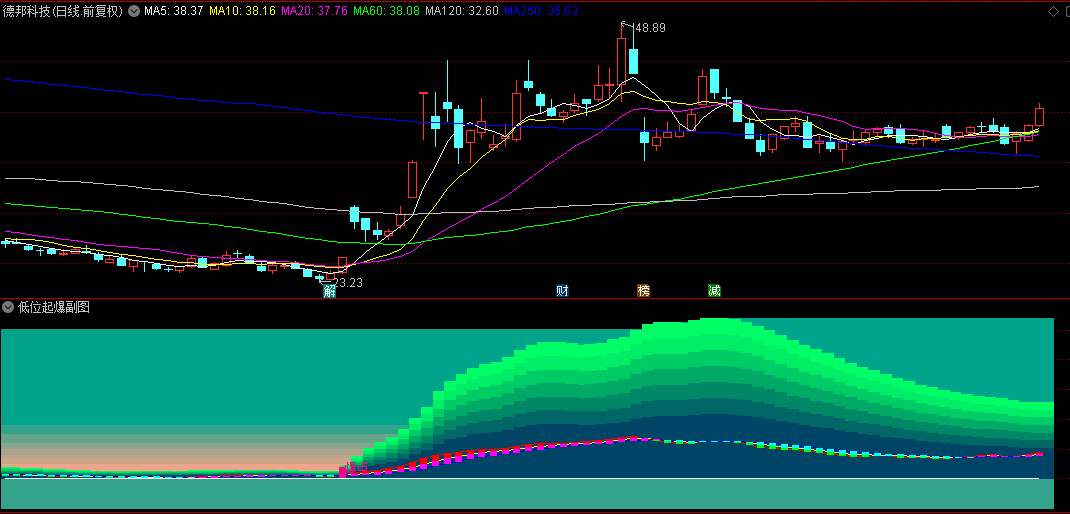Click the 财 financial report marker
This screenshot has height=514, width=1070.
562,291
